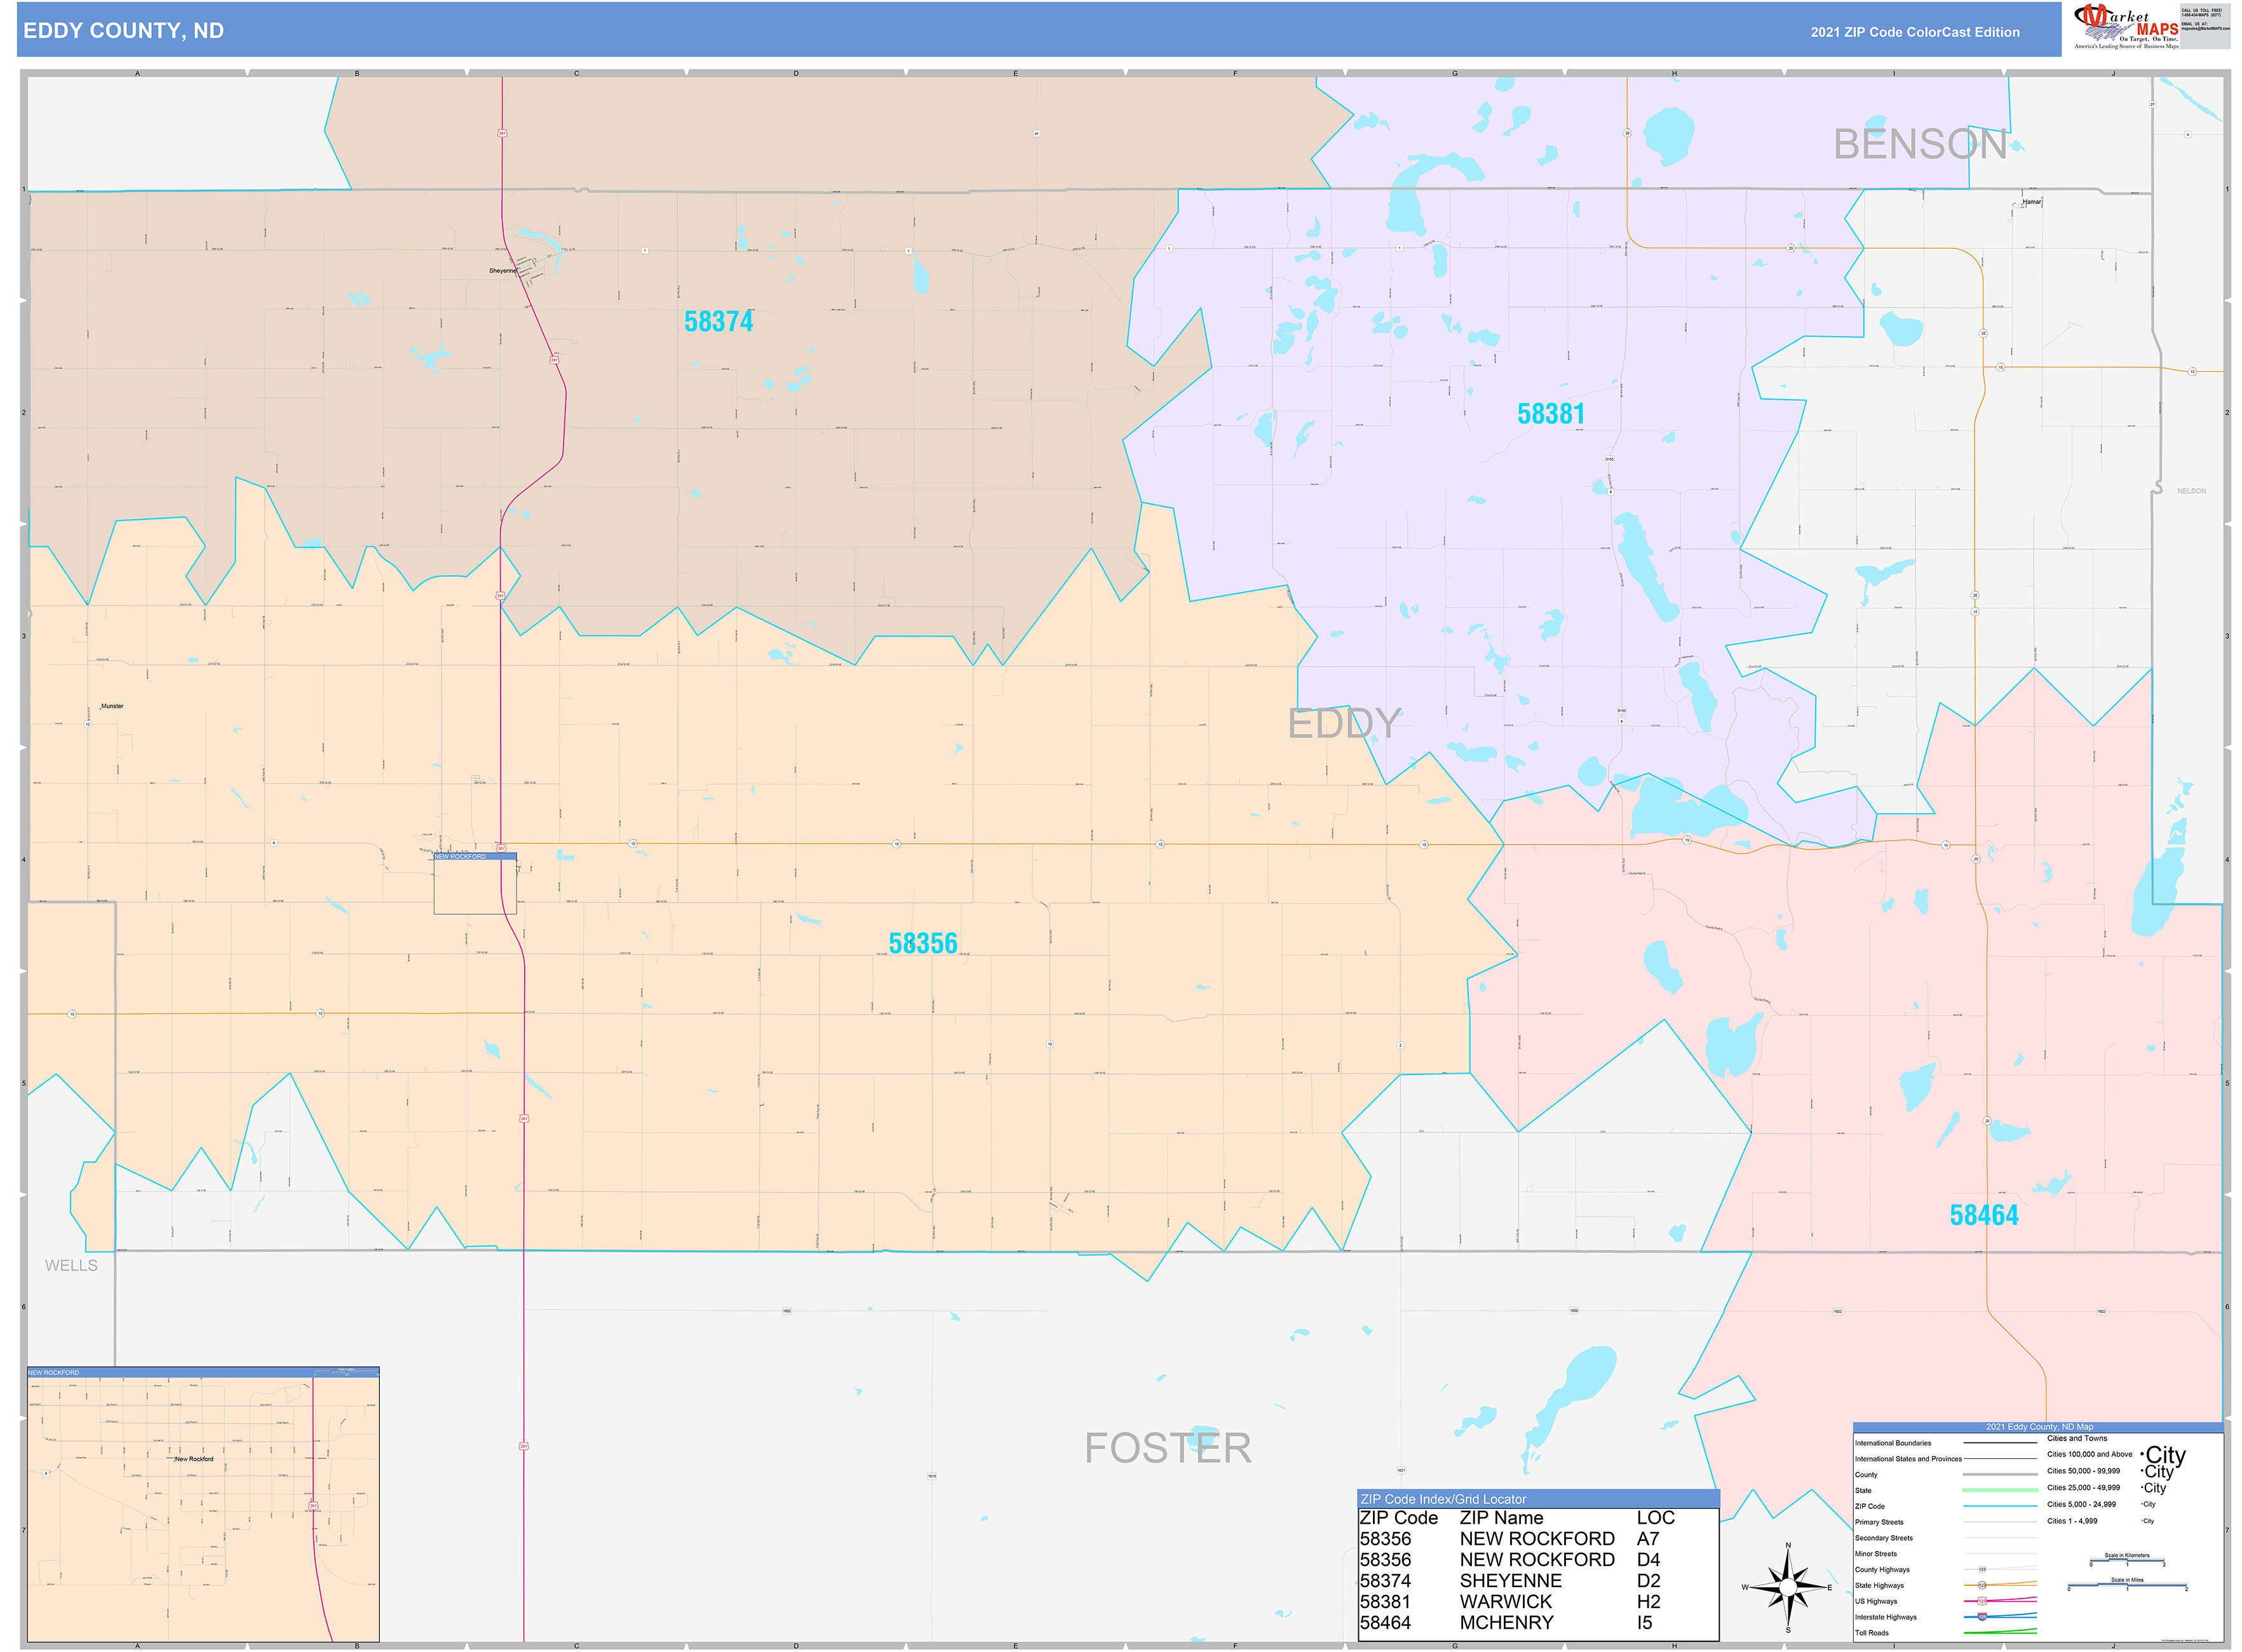
Task: Click the EDDY COUNTY, ND title
Action: click(x=123, y=31)
